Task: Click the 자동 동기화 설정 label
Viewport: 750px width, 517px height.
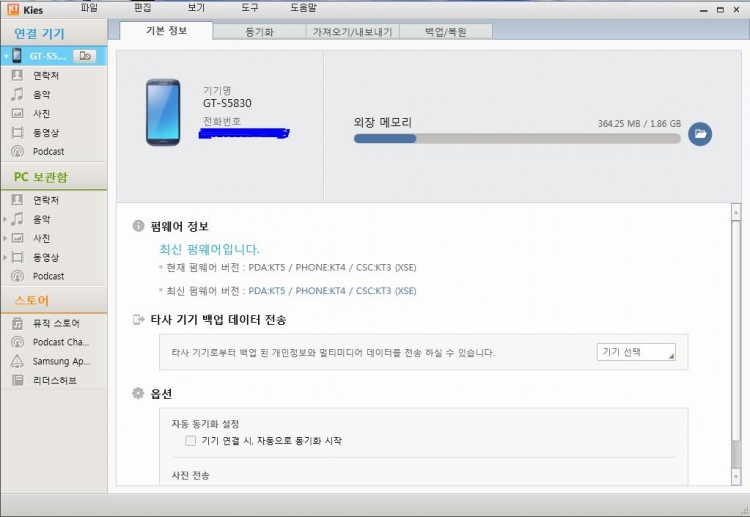Action: 205,424
